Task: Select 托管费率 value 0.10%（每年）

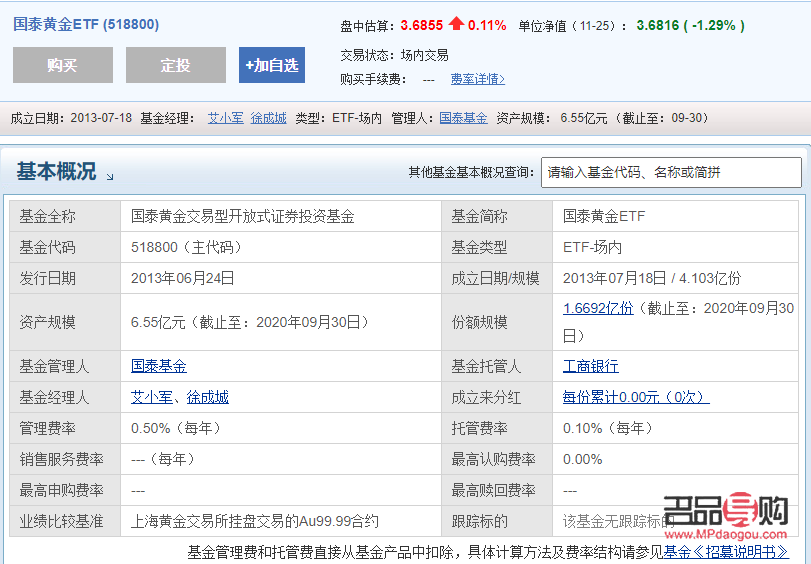Action: [609, 428]
